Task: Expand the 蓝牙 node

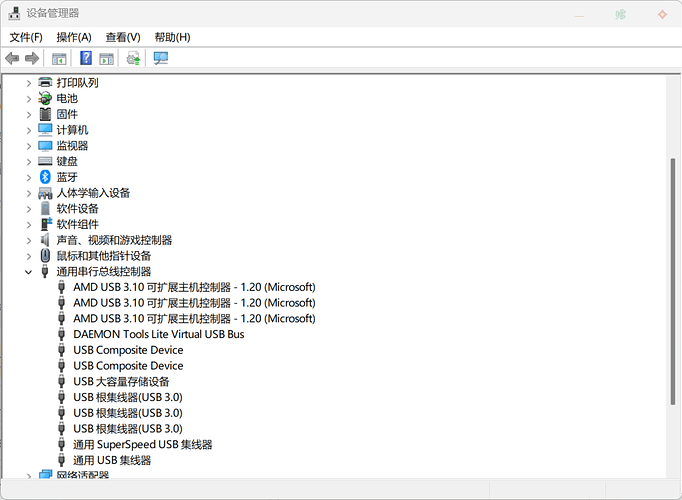Action: pos(29,177)
